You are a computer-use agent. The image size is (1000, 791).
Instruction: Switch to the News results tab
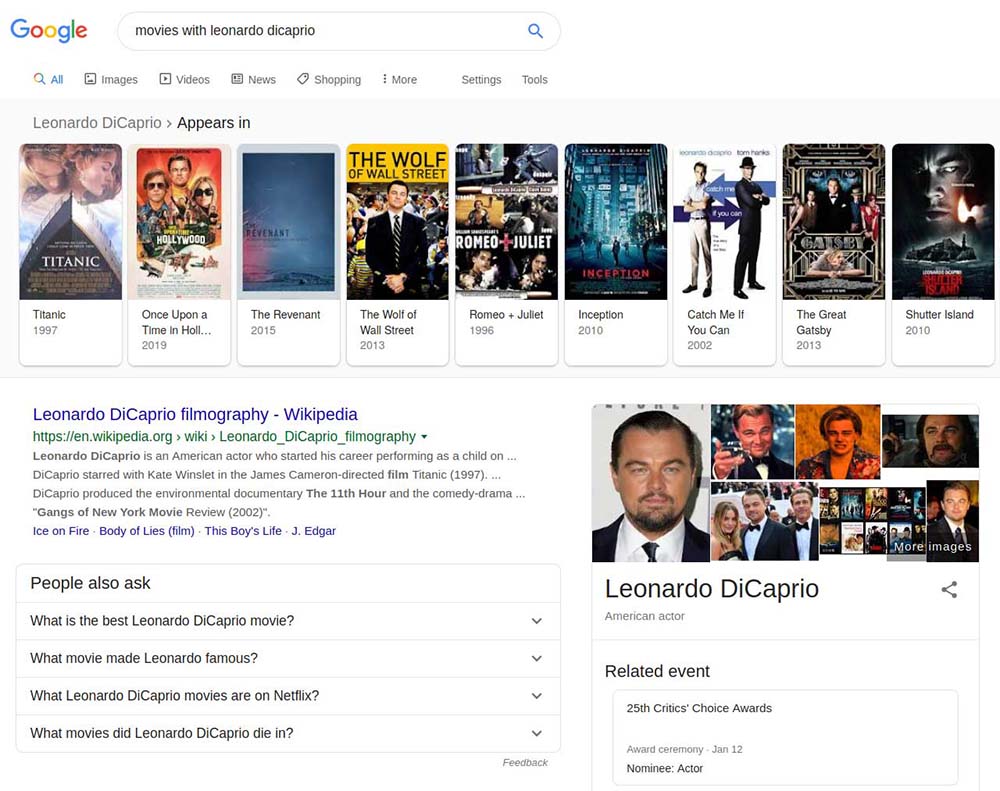pos(253,79)
